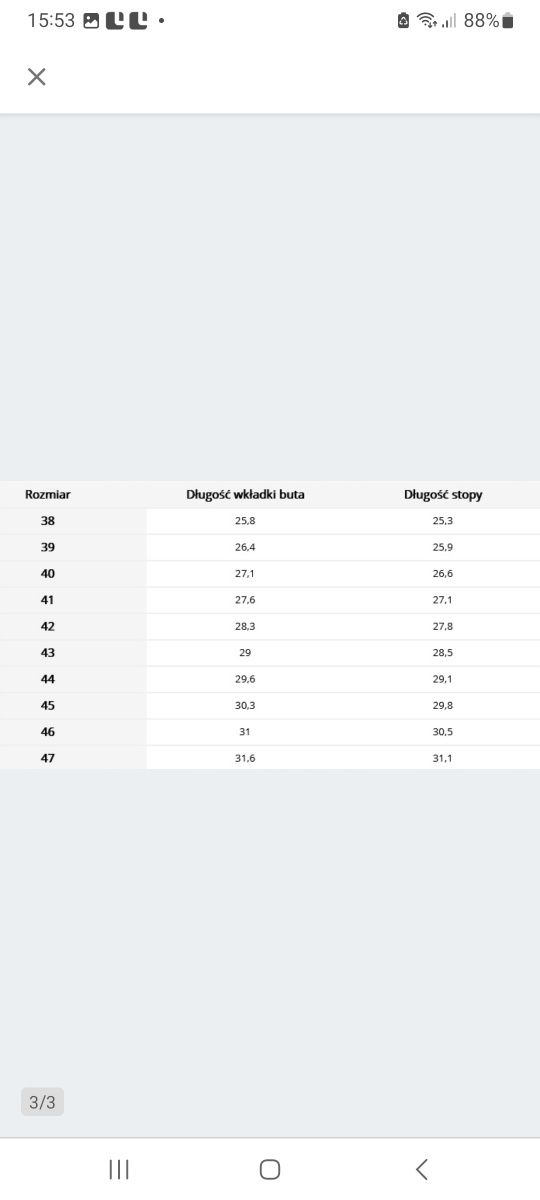Tap insole length 30,3 for size 45
The height and width of the screenshot is (1200, 540).
point(245,705)
